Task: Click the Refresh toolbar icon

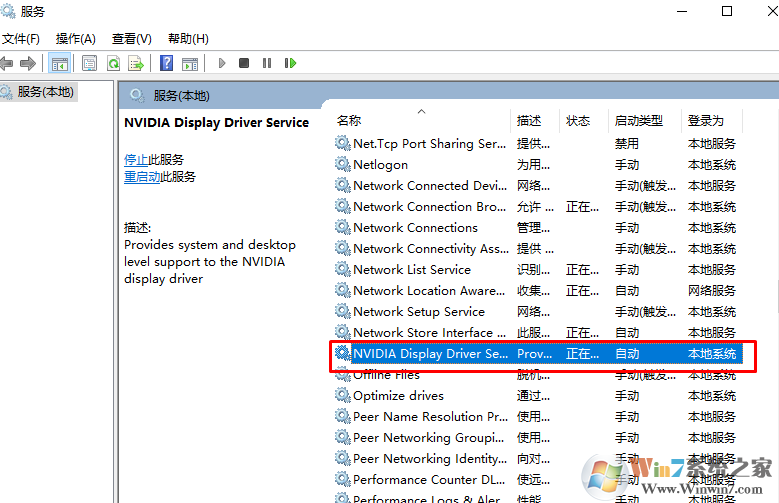Action: click(113, 63)
